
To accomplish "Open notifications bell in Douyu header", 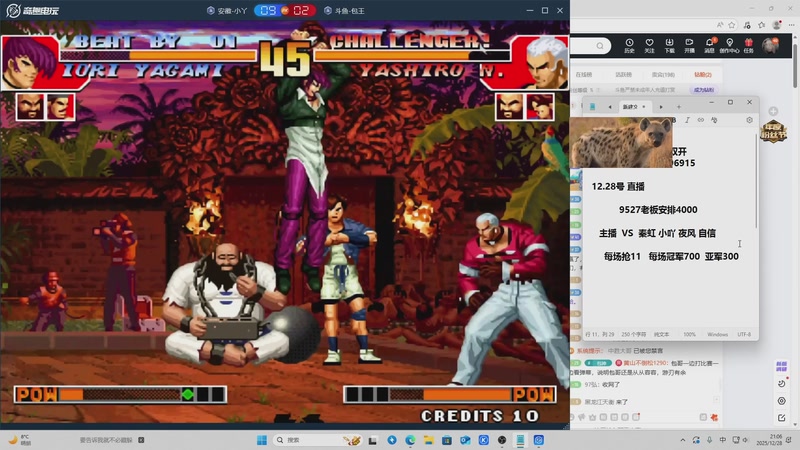I will [709, 45].
